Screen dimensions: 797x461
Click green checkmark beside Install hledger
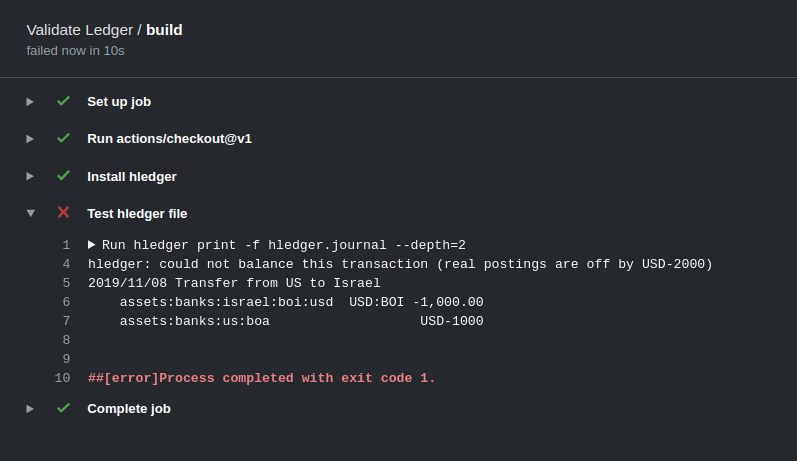pos(64,176)
